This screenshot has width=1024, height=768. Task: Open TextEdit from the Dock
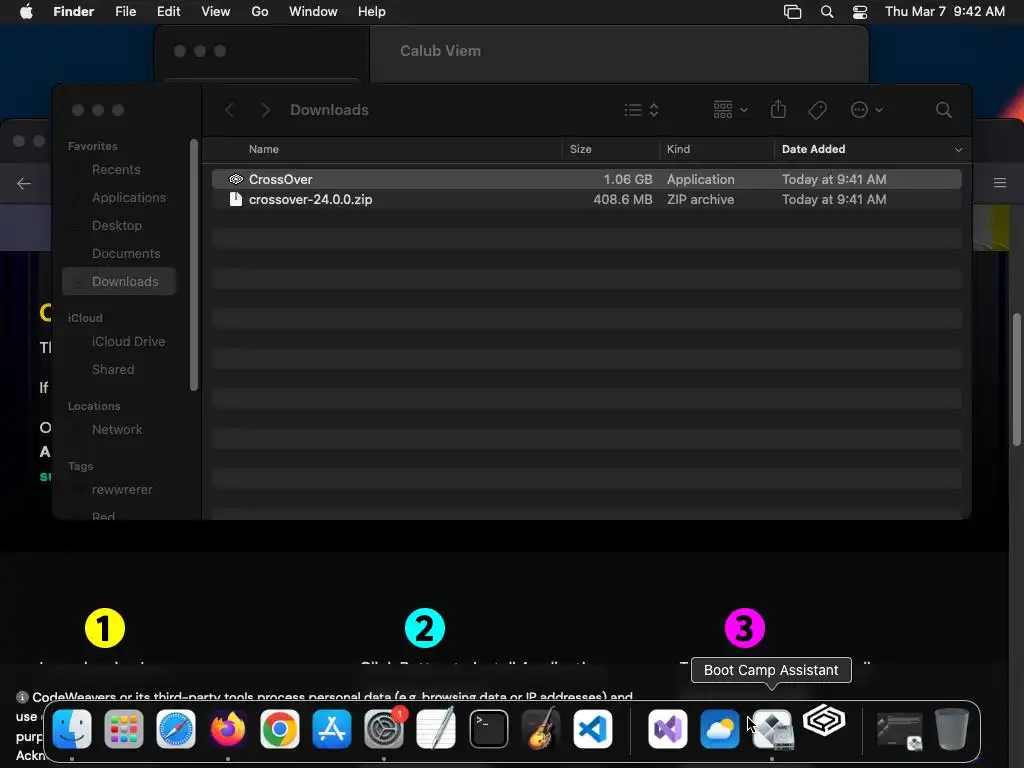(x=436, y=728)
